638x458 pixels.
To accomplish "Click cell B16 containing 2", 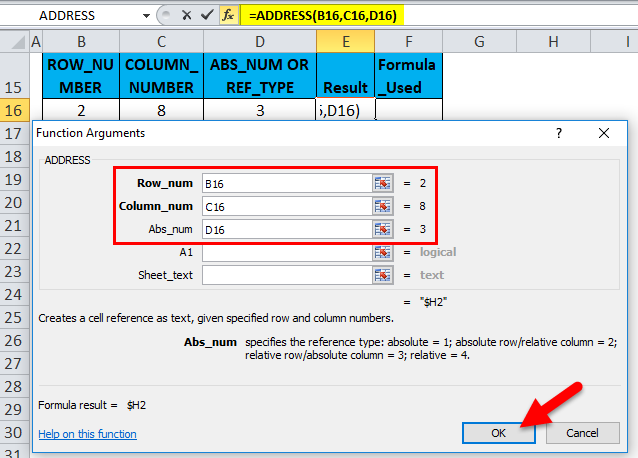I will click(81, 110).
